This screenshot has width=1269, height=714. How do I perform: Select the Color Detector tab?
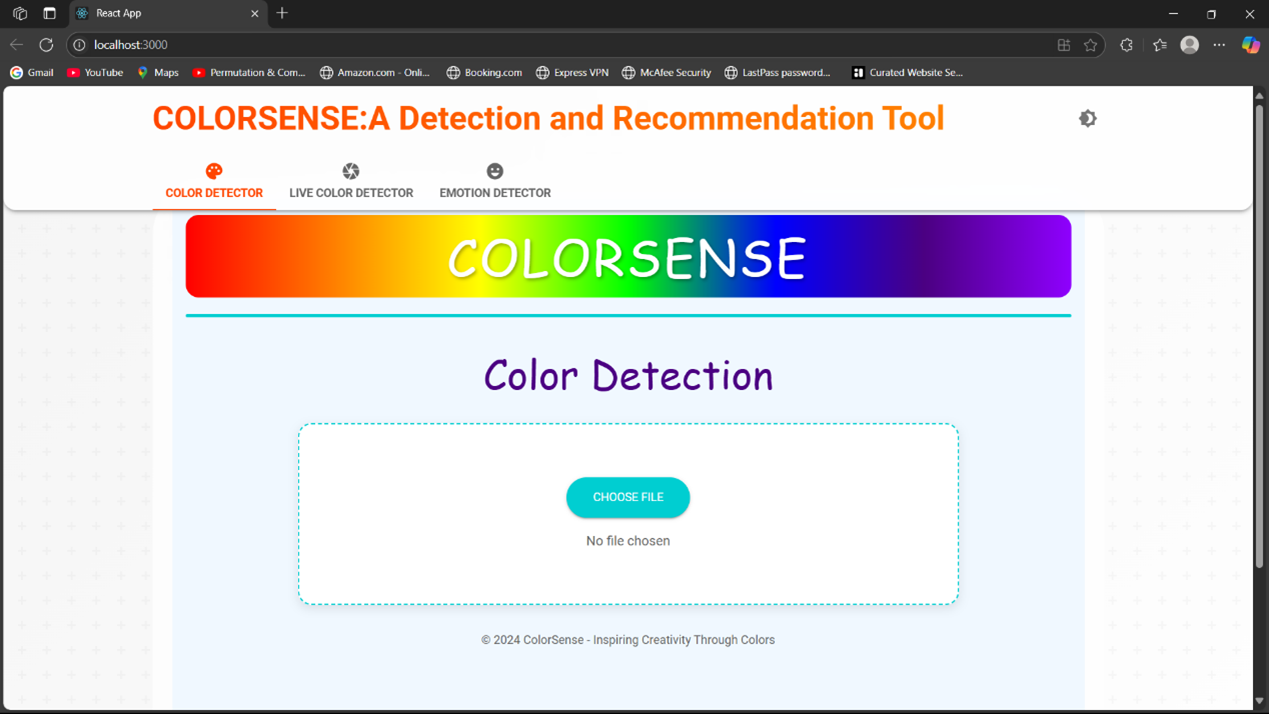(214, 181)
